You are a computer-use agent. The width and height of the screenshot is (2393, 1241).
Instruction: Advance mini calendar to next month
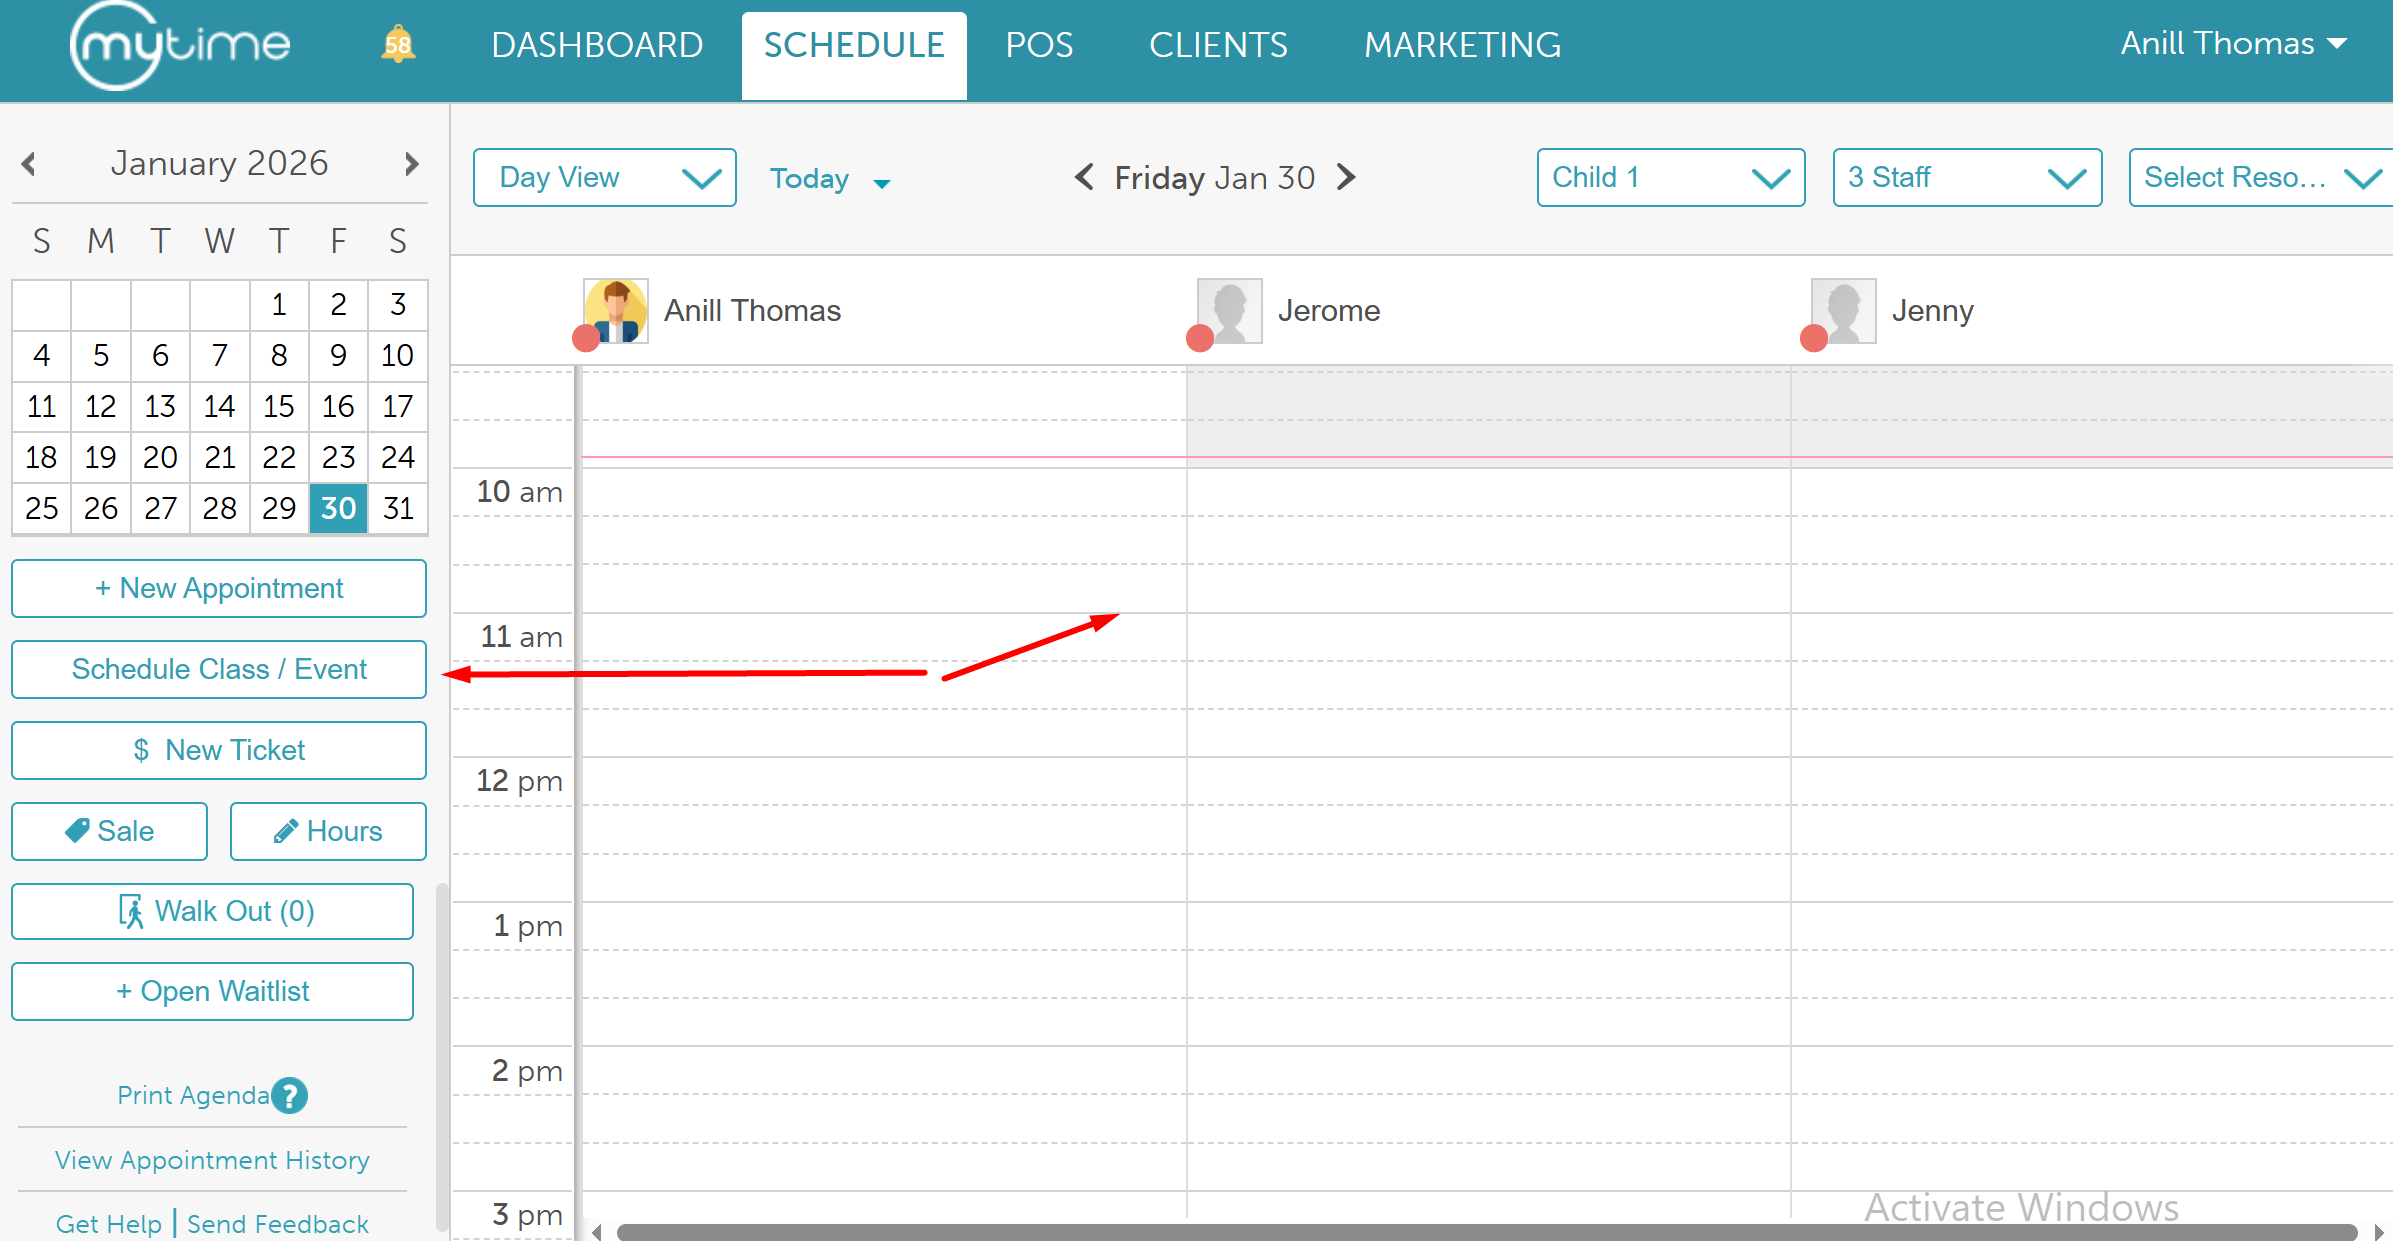[x=411, y=164]
